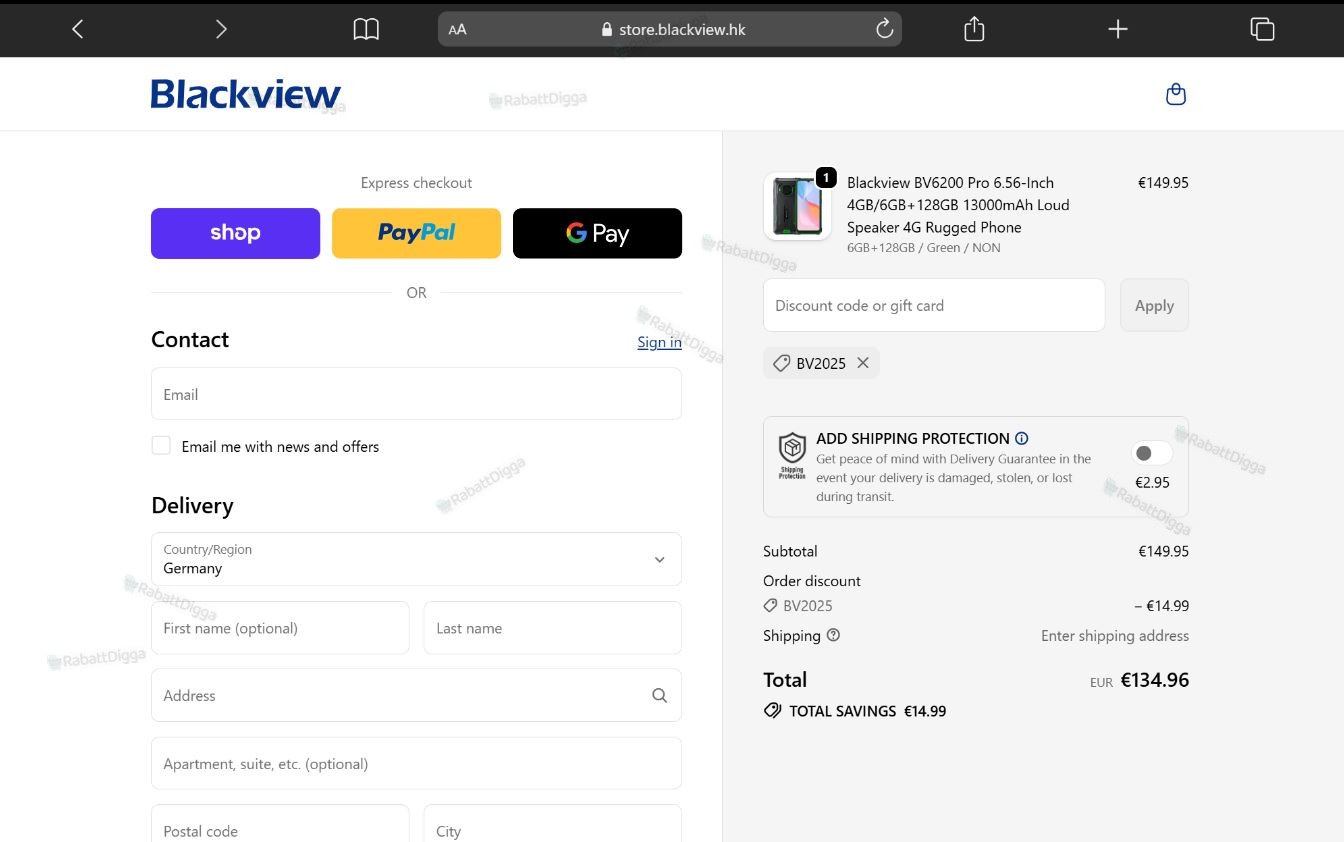The image size is (1344, 842).
Task: Click the Express checkout heading
Action: (x=416, y=183)
